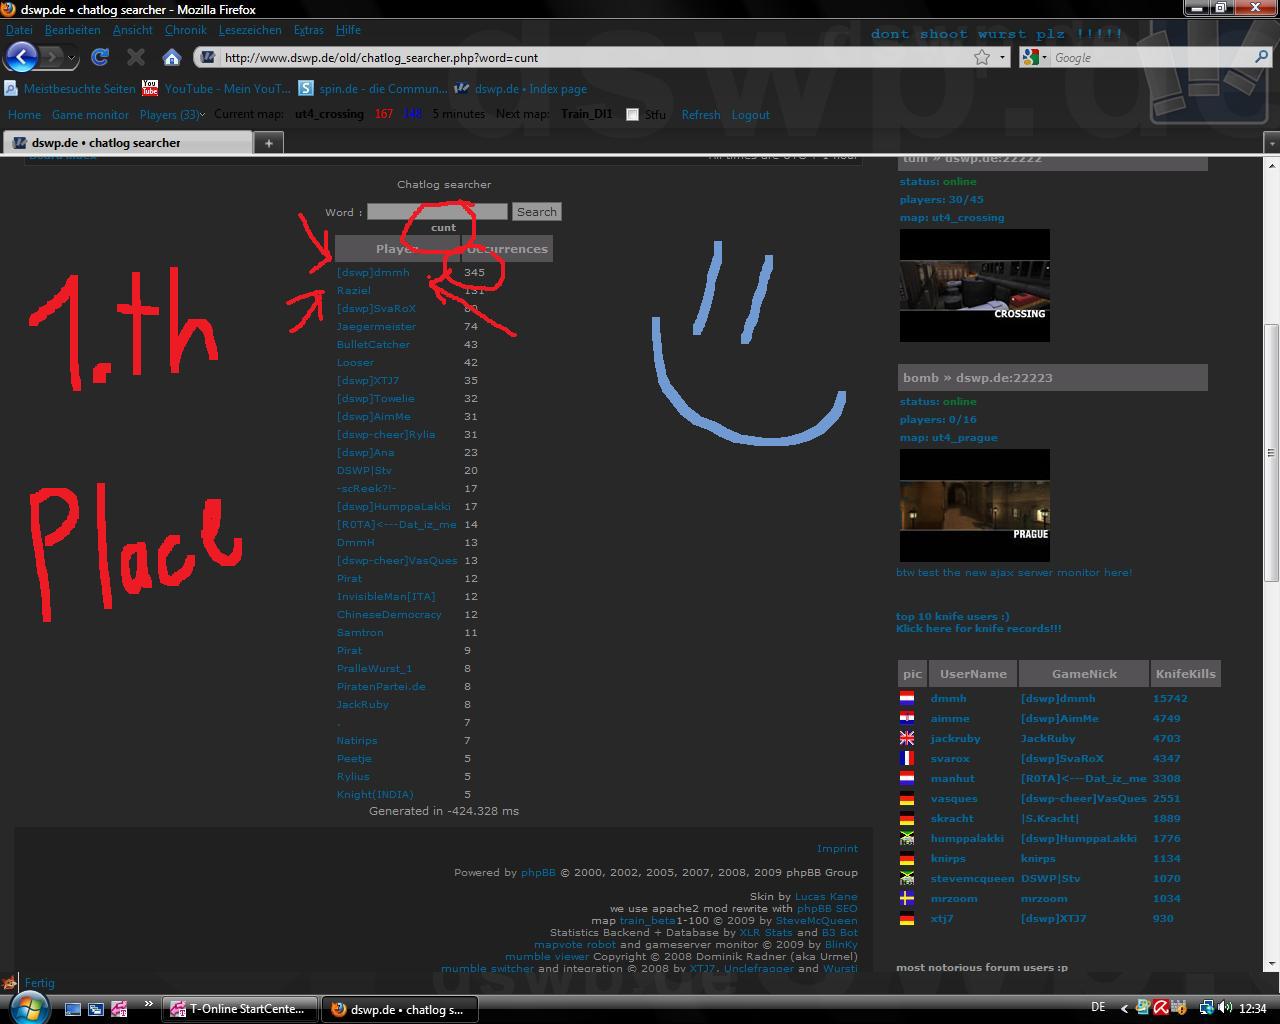Open the Google search engine selector dropdown
Image resolution: width=1280 pixels, height=1024 pixels.
click(x=1033, y=57)
